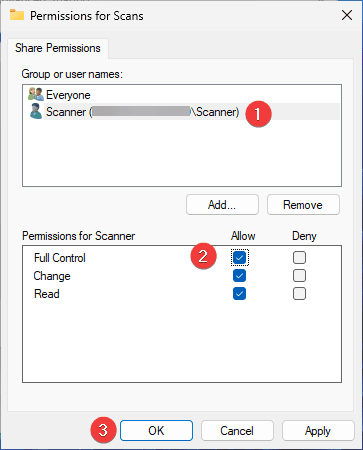Check Deny for Change permission
Screen dimensions: 363x450
coord(299,276)
